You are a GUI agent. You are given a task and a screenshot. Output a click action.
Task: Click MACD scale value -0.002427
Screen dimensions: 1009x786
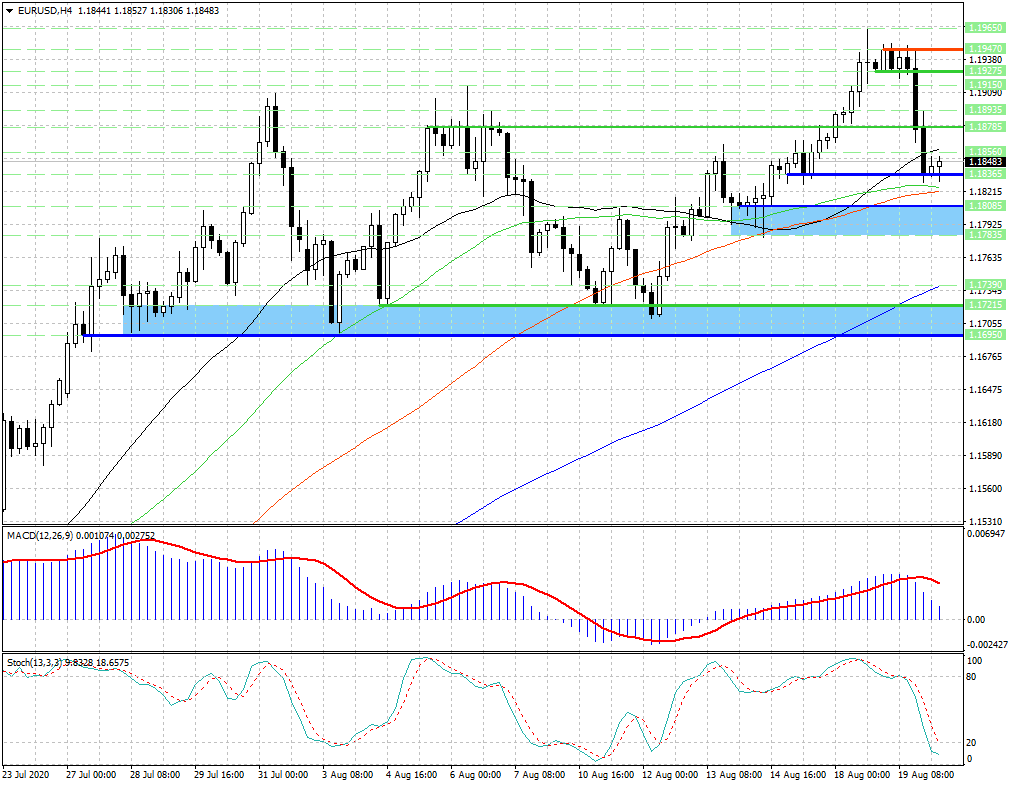pos(986,644)
